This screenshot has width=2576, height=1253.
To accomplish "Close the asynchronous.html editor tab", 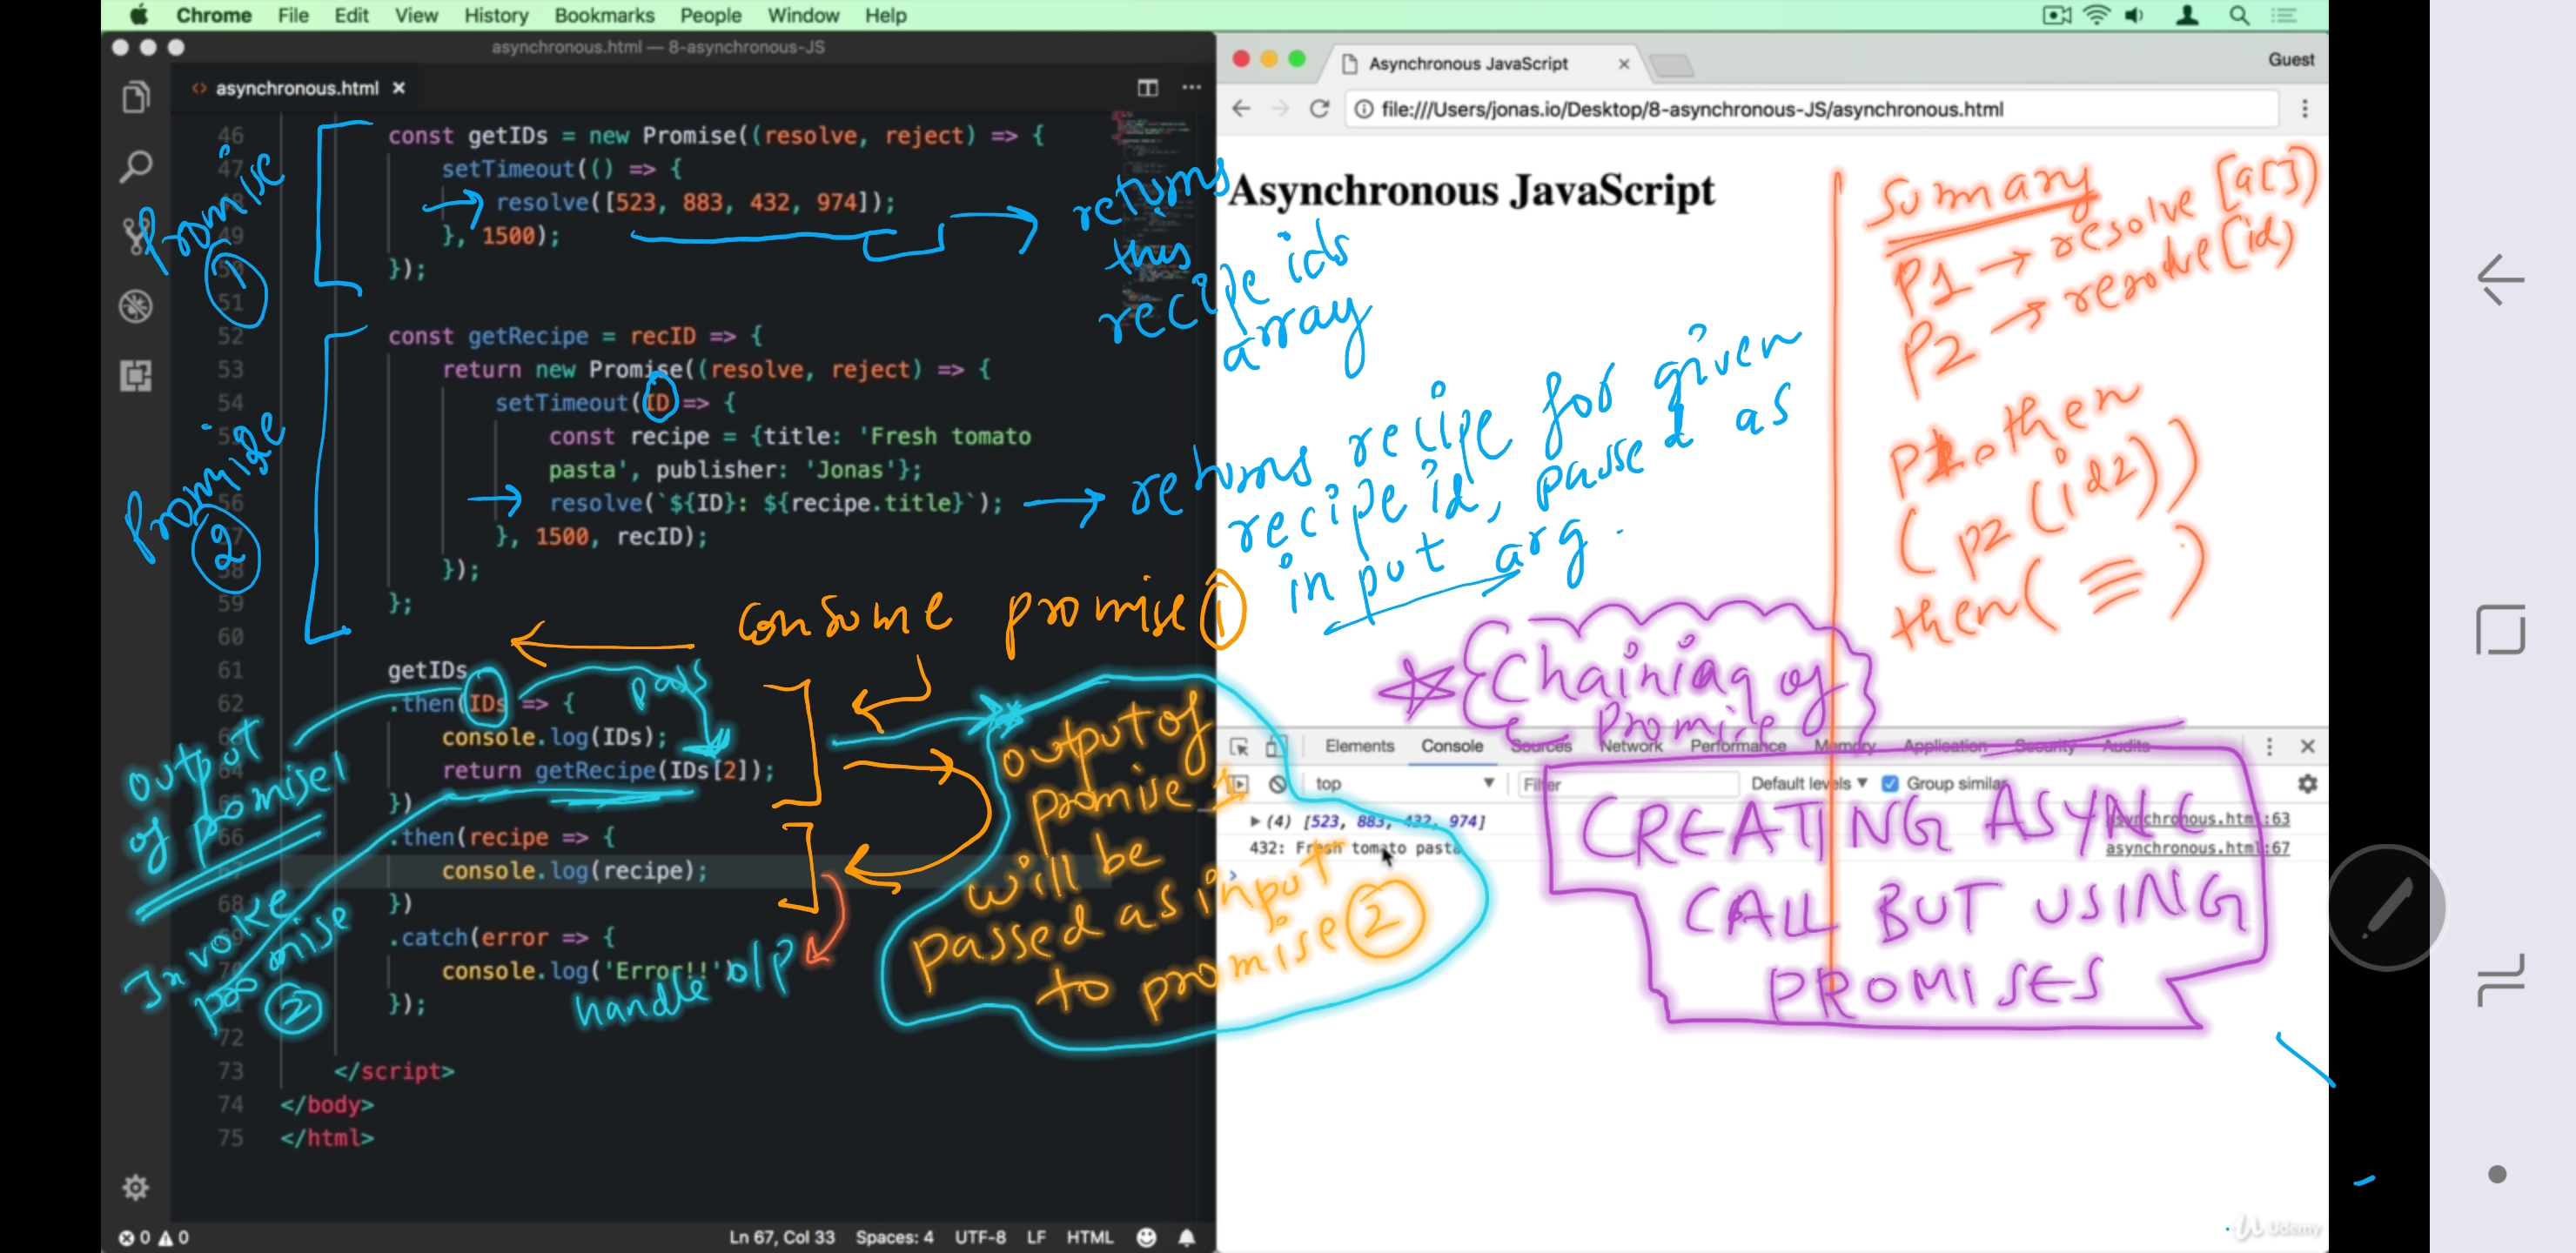I will (399, 88).
